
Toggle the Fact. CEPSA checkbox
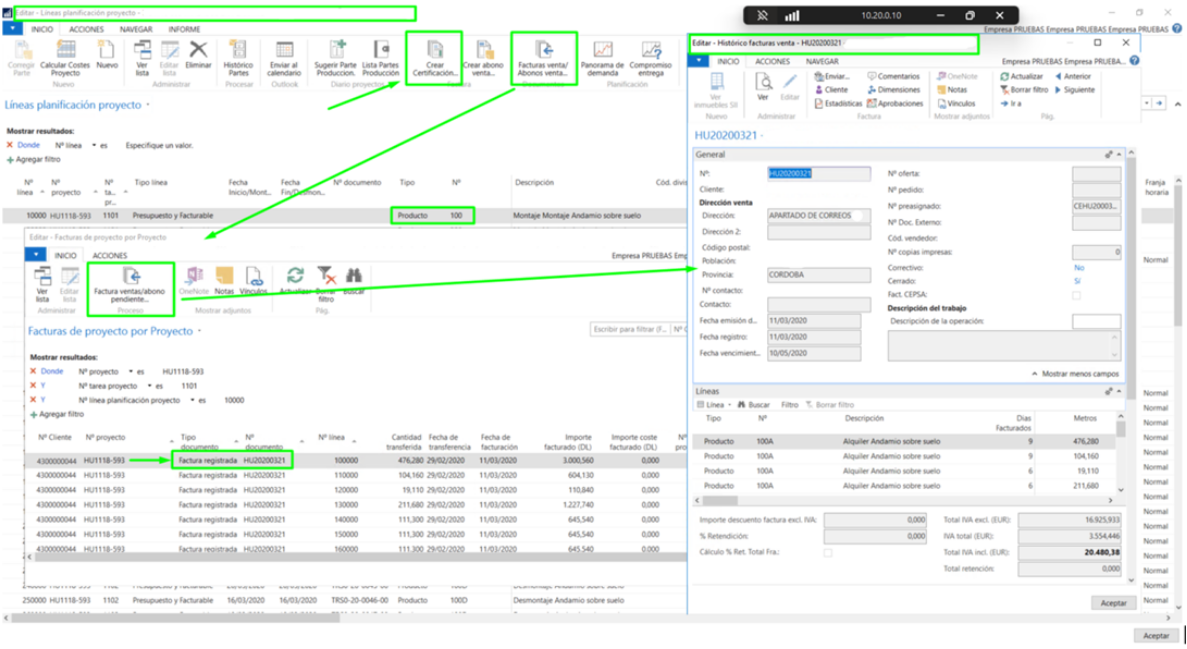click(x=1076, y=296)
